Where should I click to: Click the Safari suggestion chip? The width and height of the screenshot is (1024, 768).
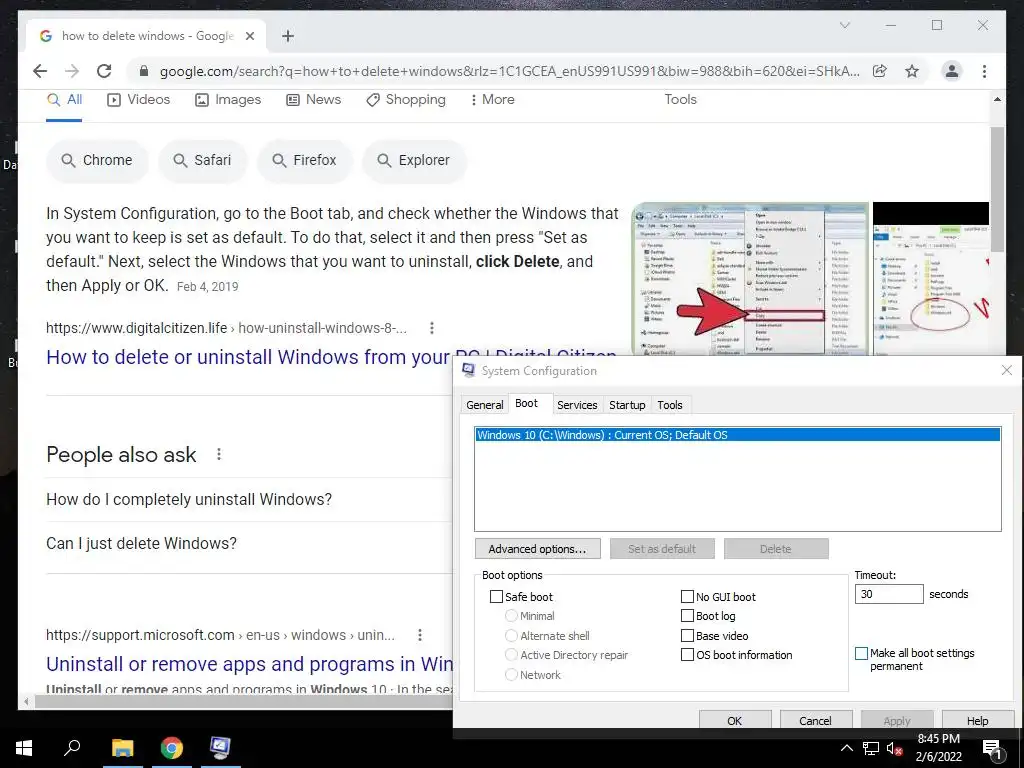point(202,160)
